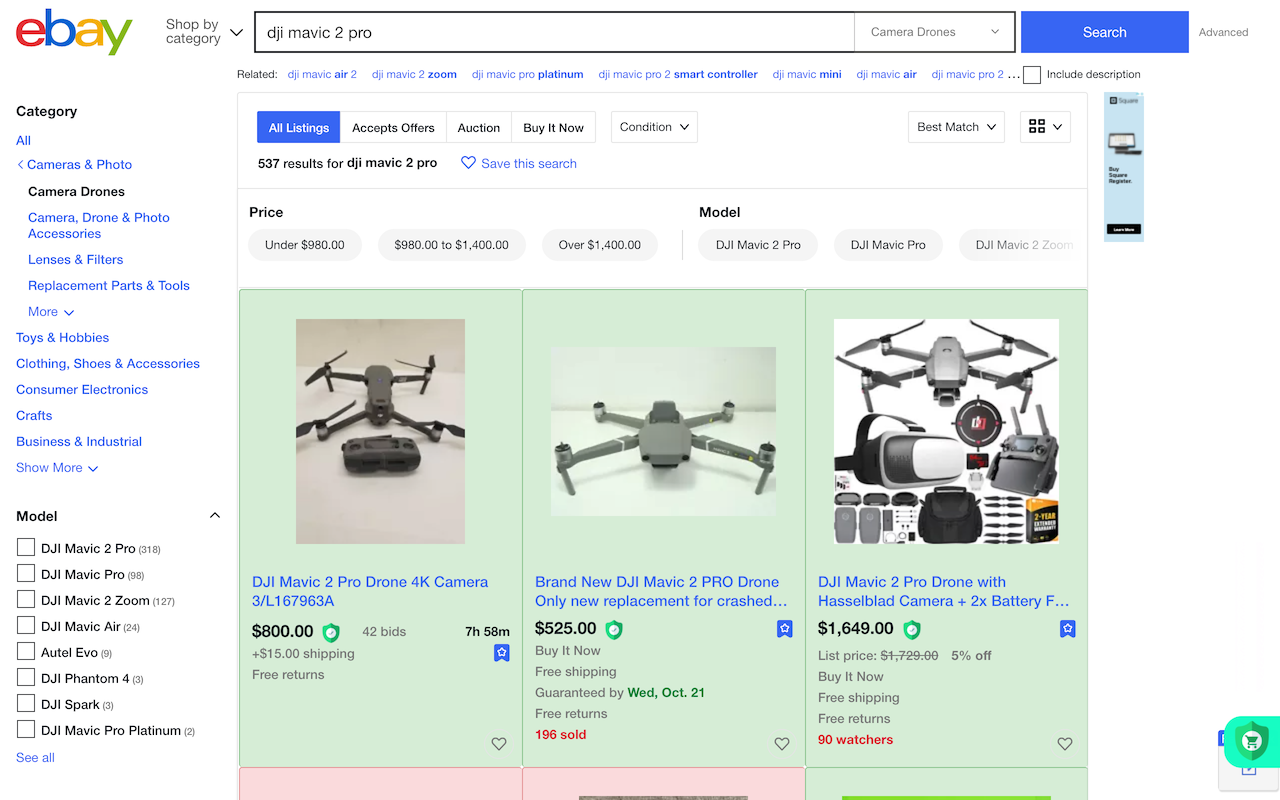This screenshot has width=1280, height=800.
Task: Switch to the Buy It Now tab
Action: tap(553, 128)
